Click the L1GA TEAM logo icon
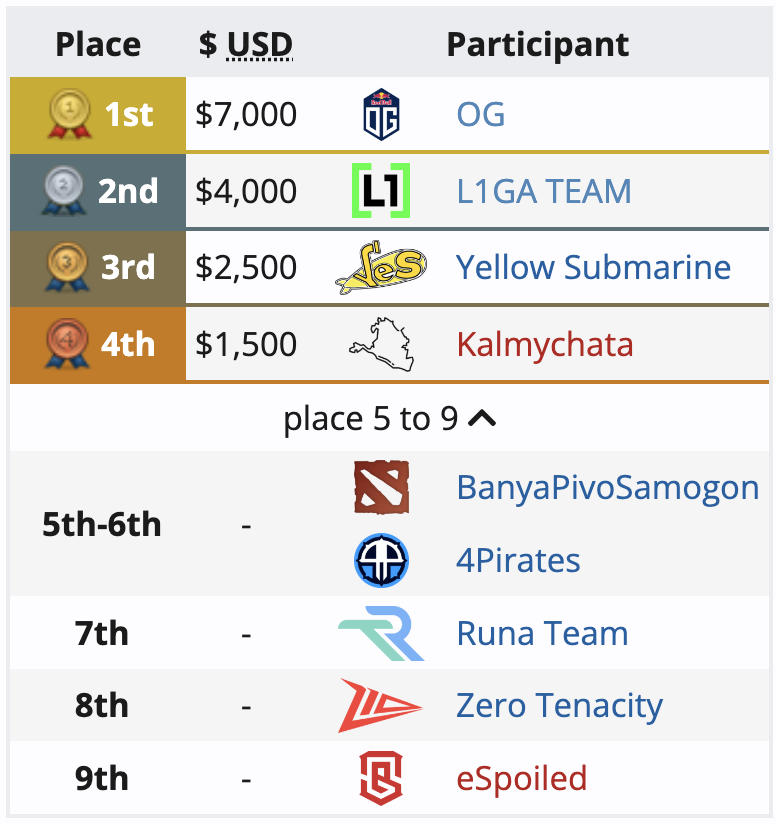The image size is (776, 824). pos(381,190)
